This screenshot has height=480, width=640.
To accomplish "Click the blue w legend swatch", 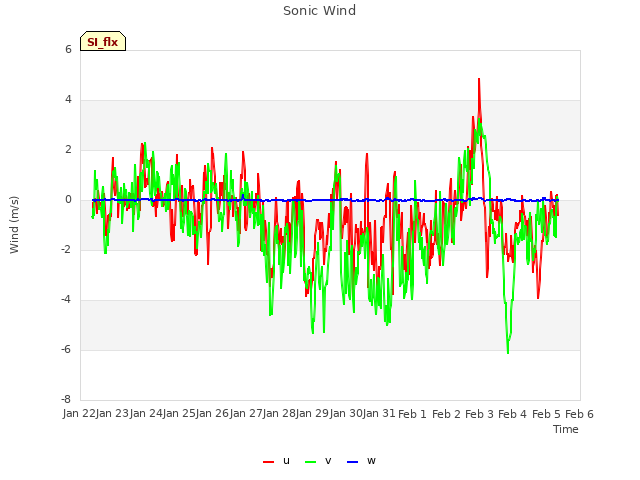I will click(x=353, y=462).
